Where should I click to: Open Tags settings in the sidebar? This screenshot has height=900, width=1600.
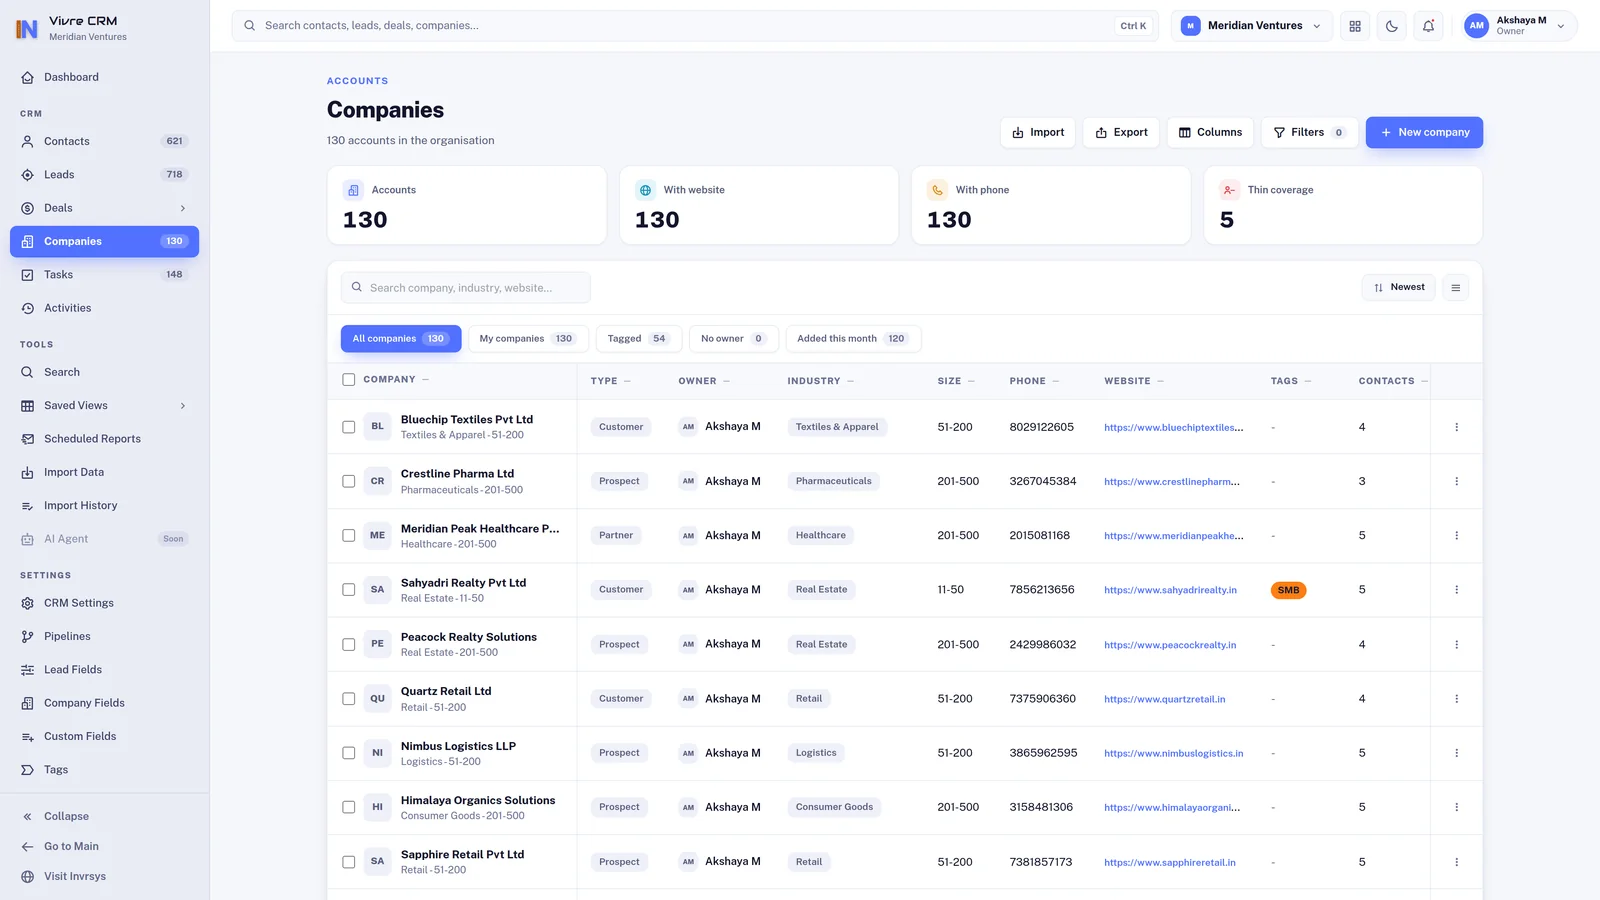104,770
